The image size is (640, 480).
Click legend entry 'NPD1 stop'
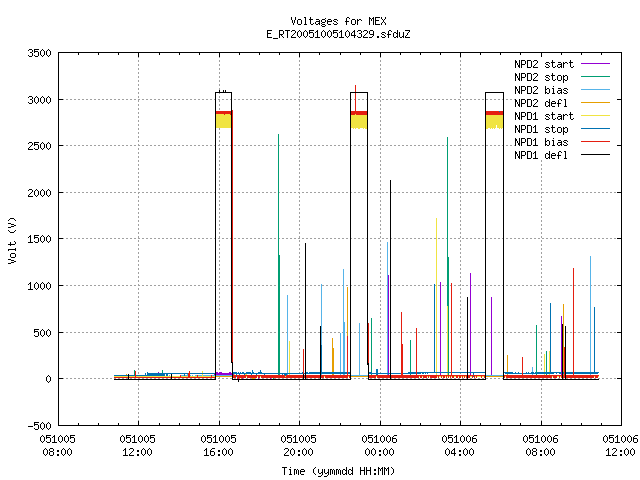541,129
